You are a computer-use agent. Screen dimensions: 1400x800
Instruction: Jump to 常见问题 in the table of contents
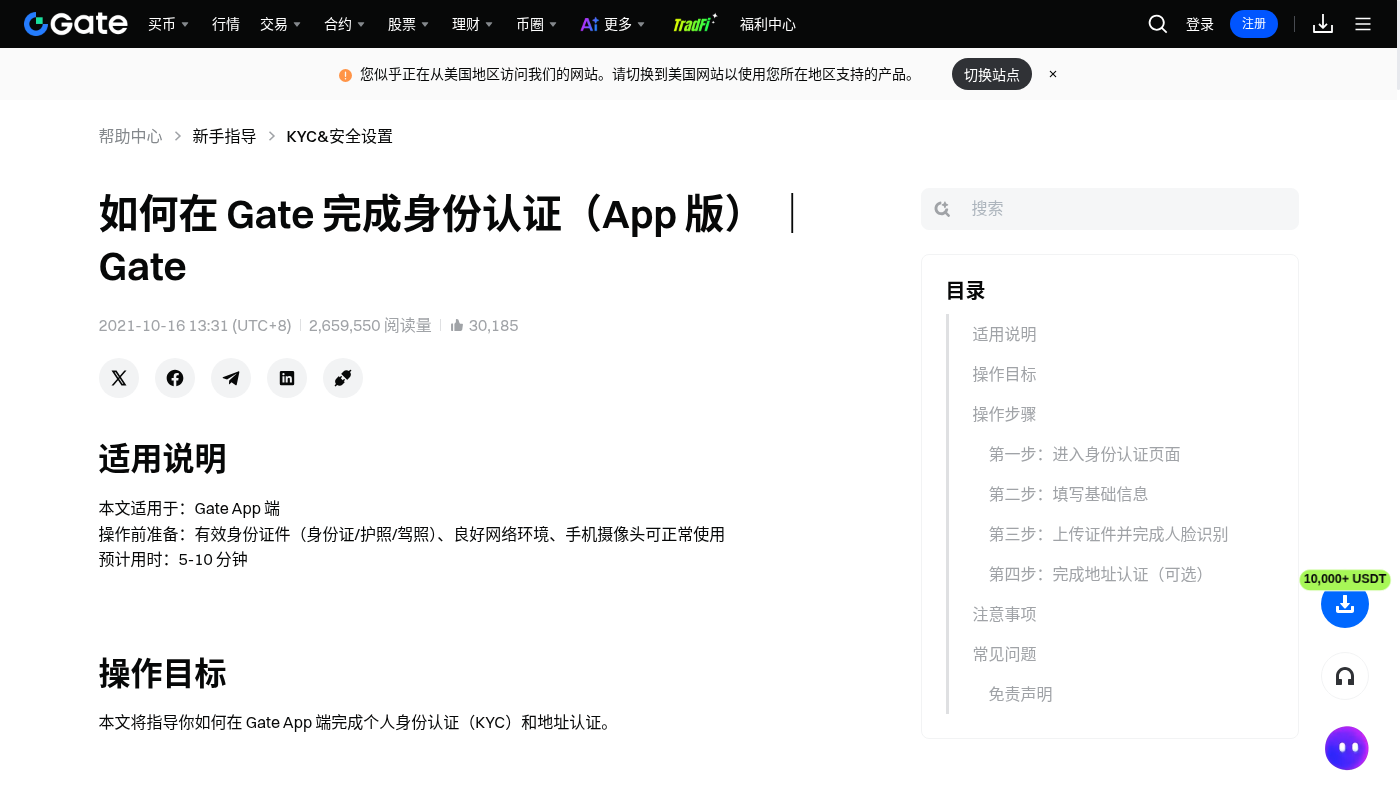1005,654
